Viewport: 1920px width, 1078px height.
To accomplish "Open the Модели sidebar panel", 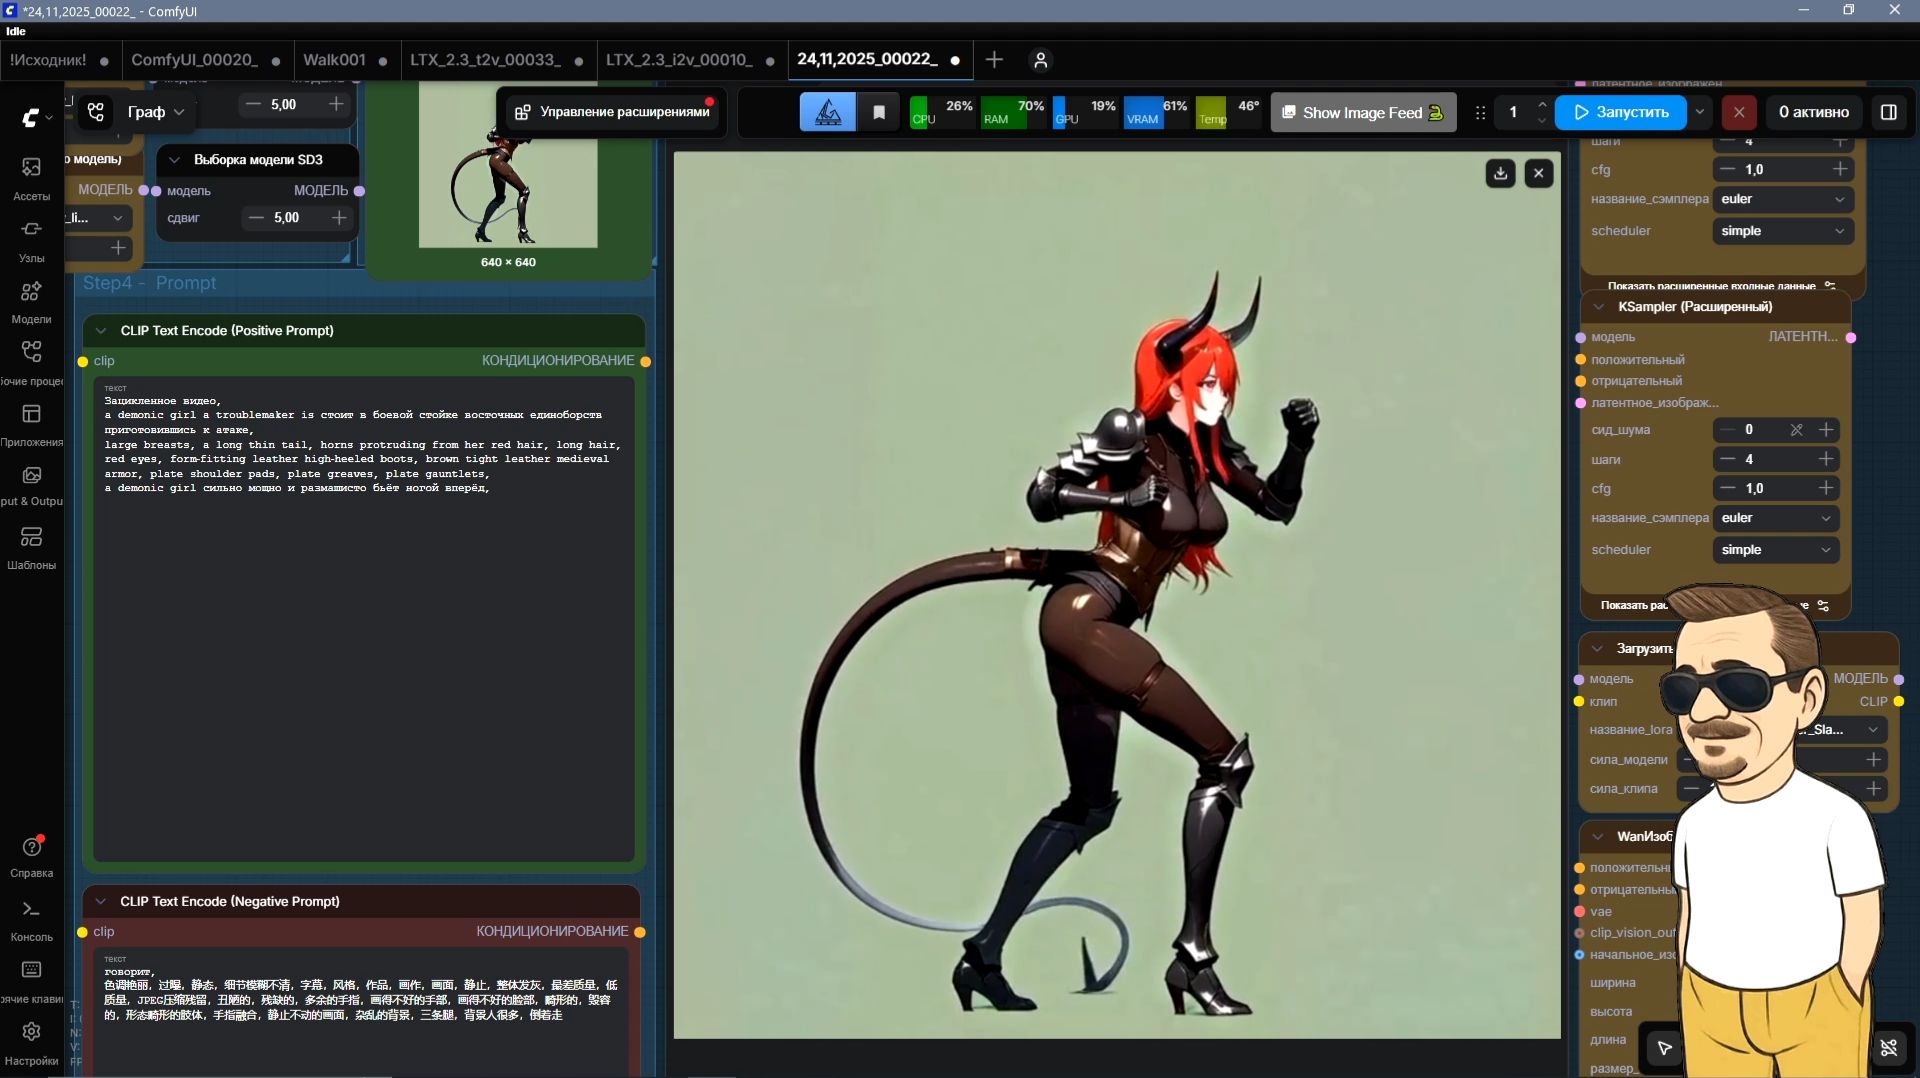I will [x=32, y=300].
